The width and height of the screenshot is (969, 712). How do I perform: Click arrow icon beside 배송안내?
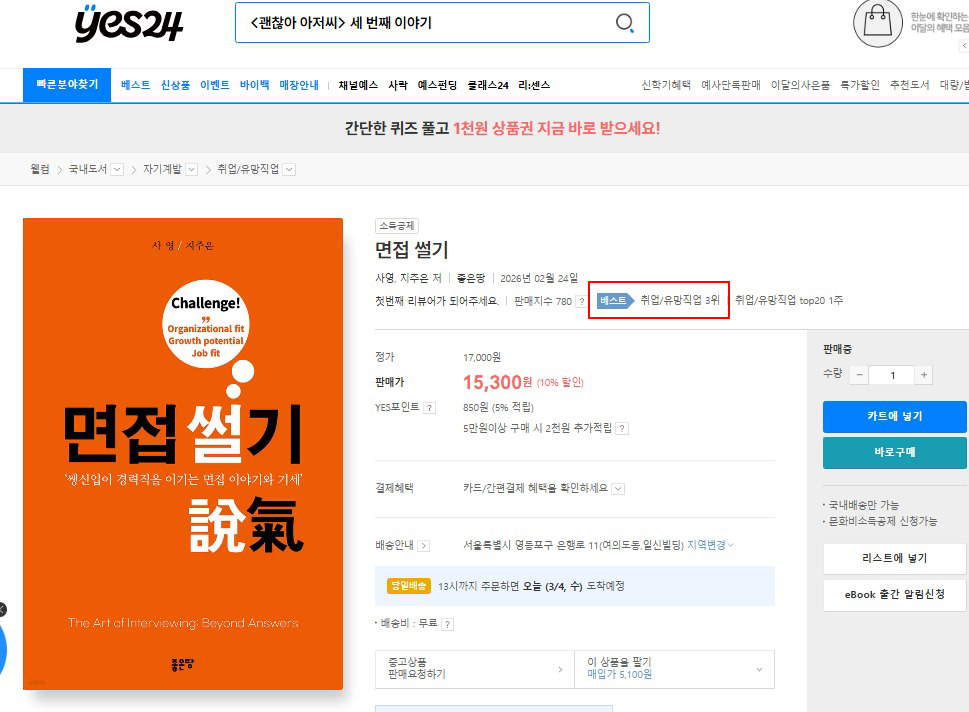pos(423,546)
